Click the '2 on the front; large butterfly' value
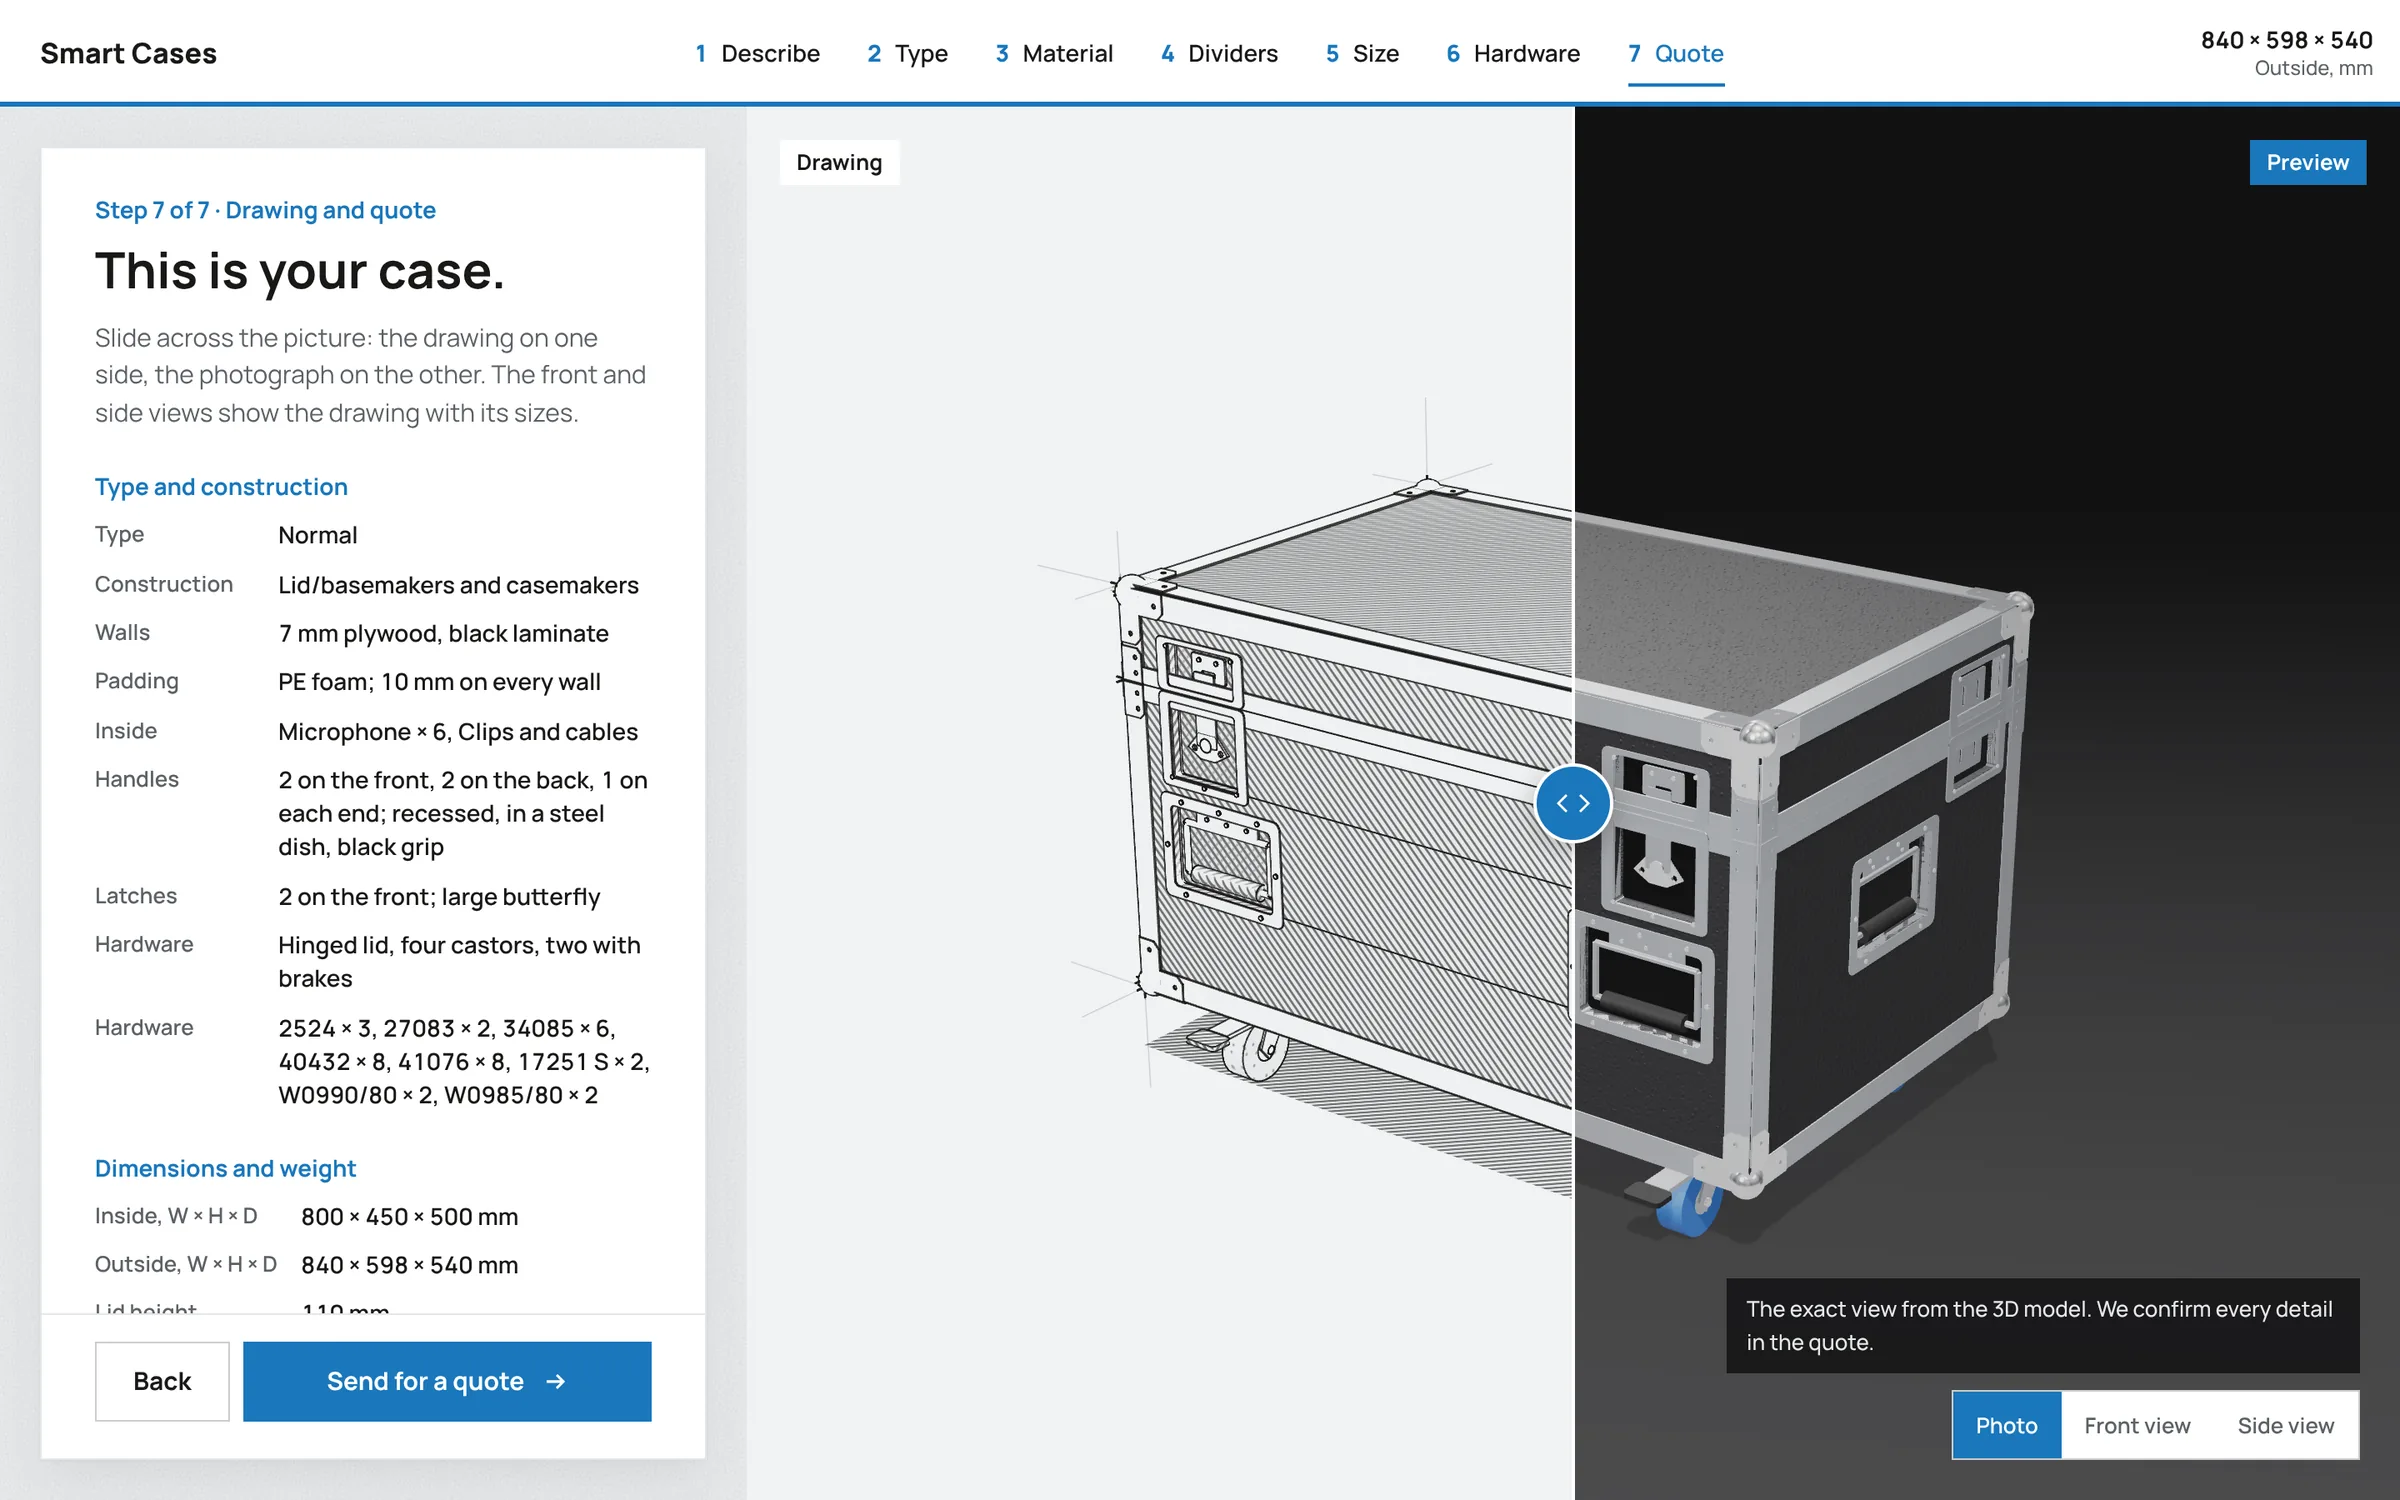 pos(439,897)
